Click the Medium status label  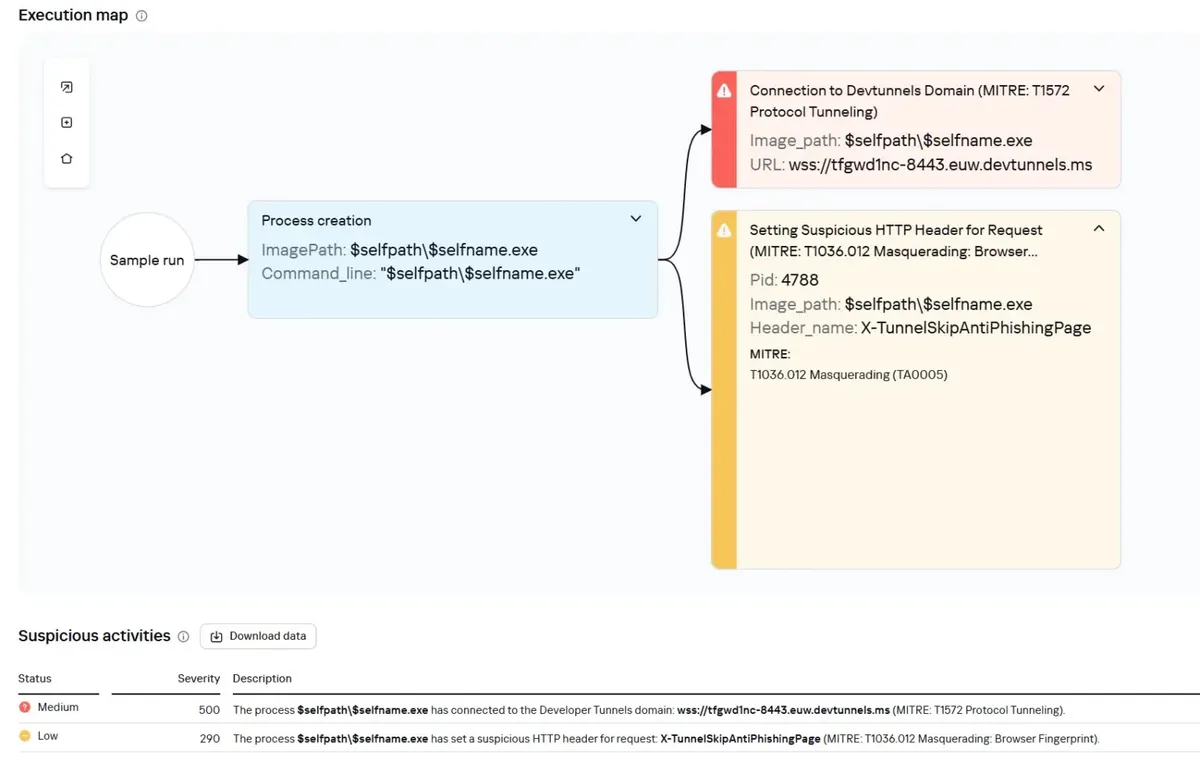point(58,707)
